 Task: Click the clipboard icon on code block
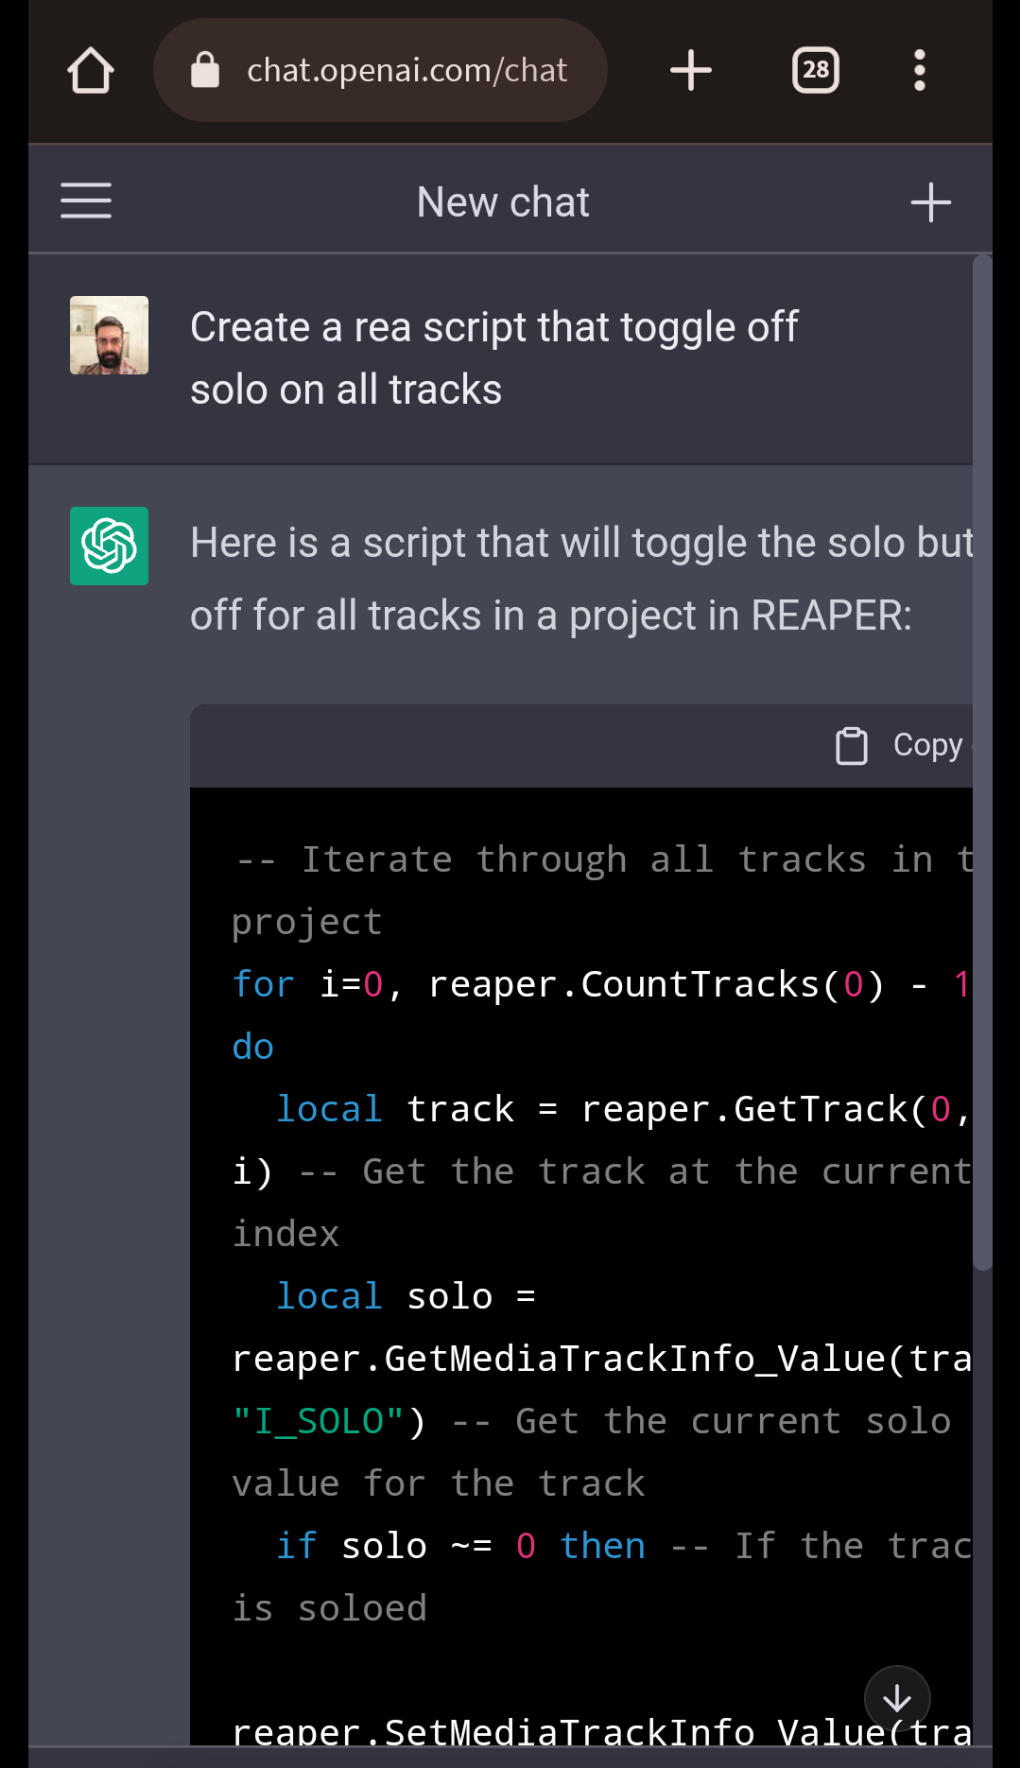851,746
